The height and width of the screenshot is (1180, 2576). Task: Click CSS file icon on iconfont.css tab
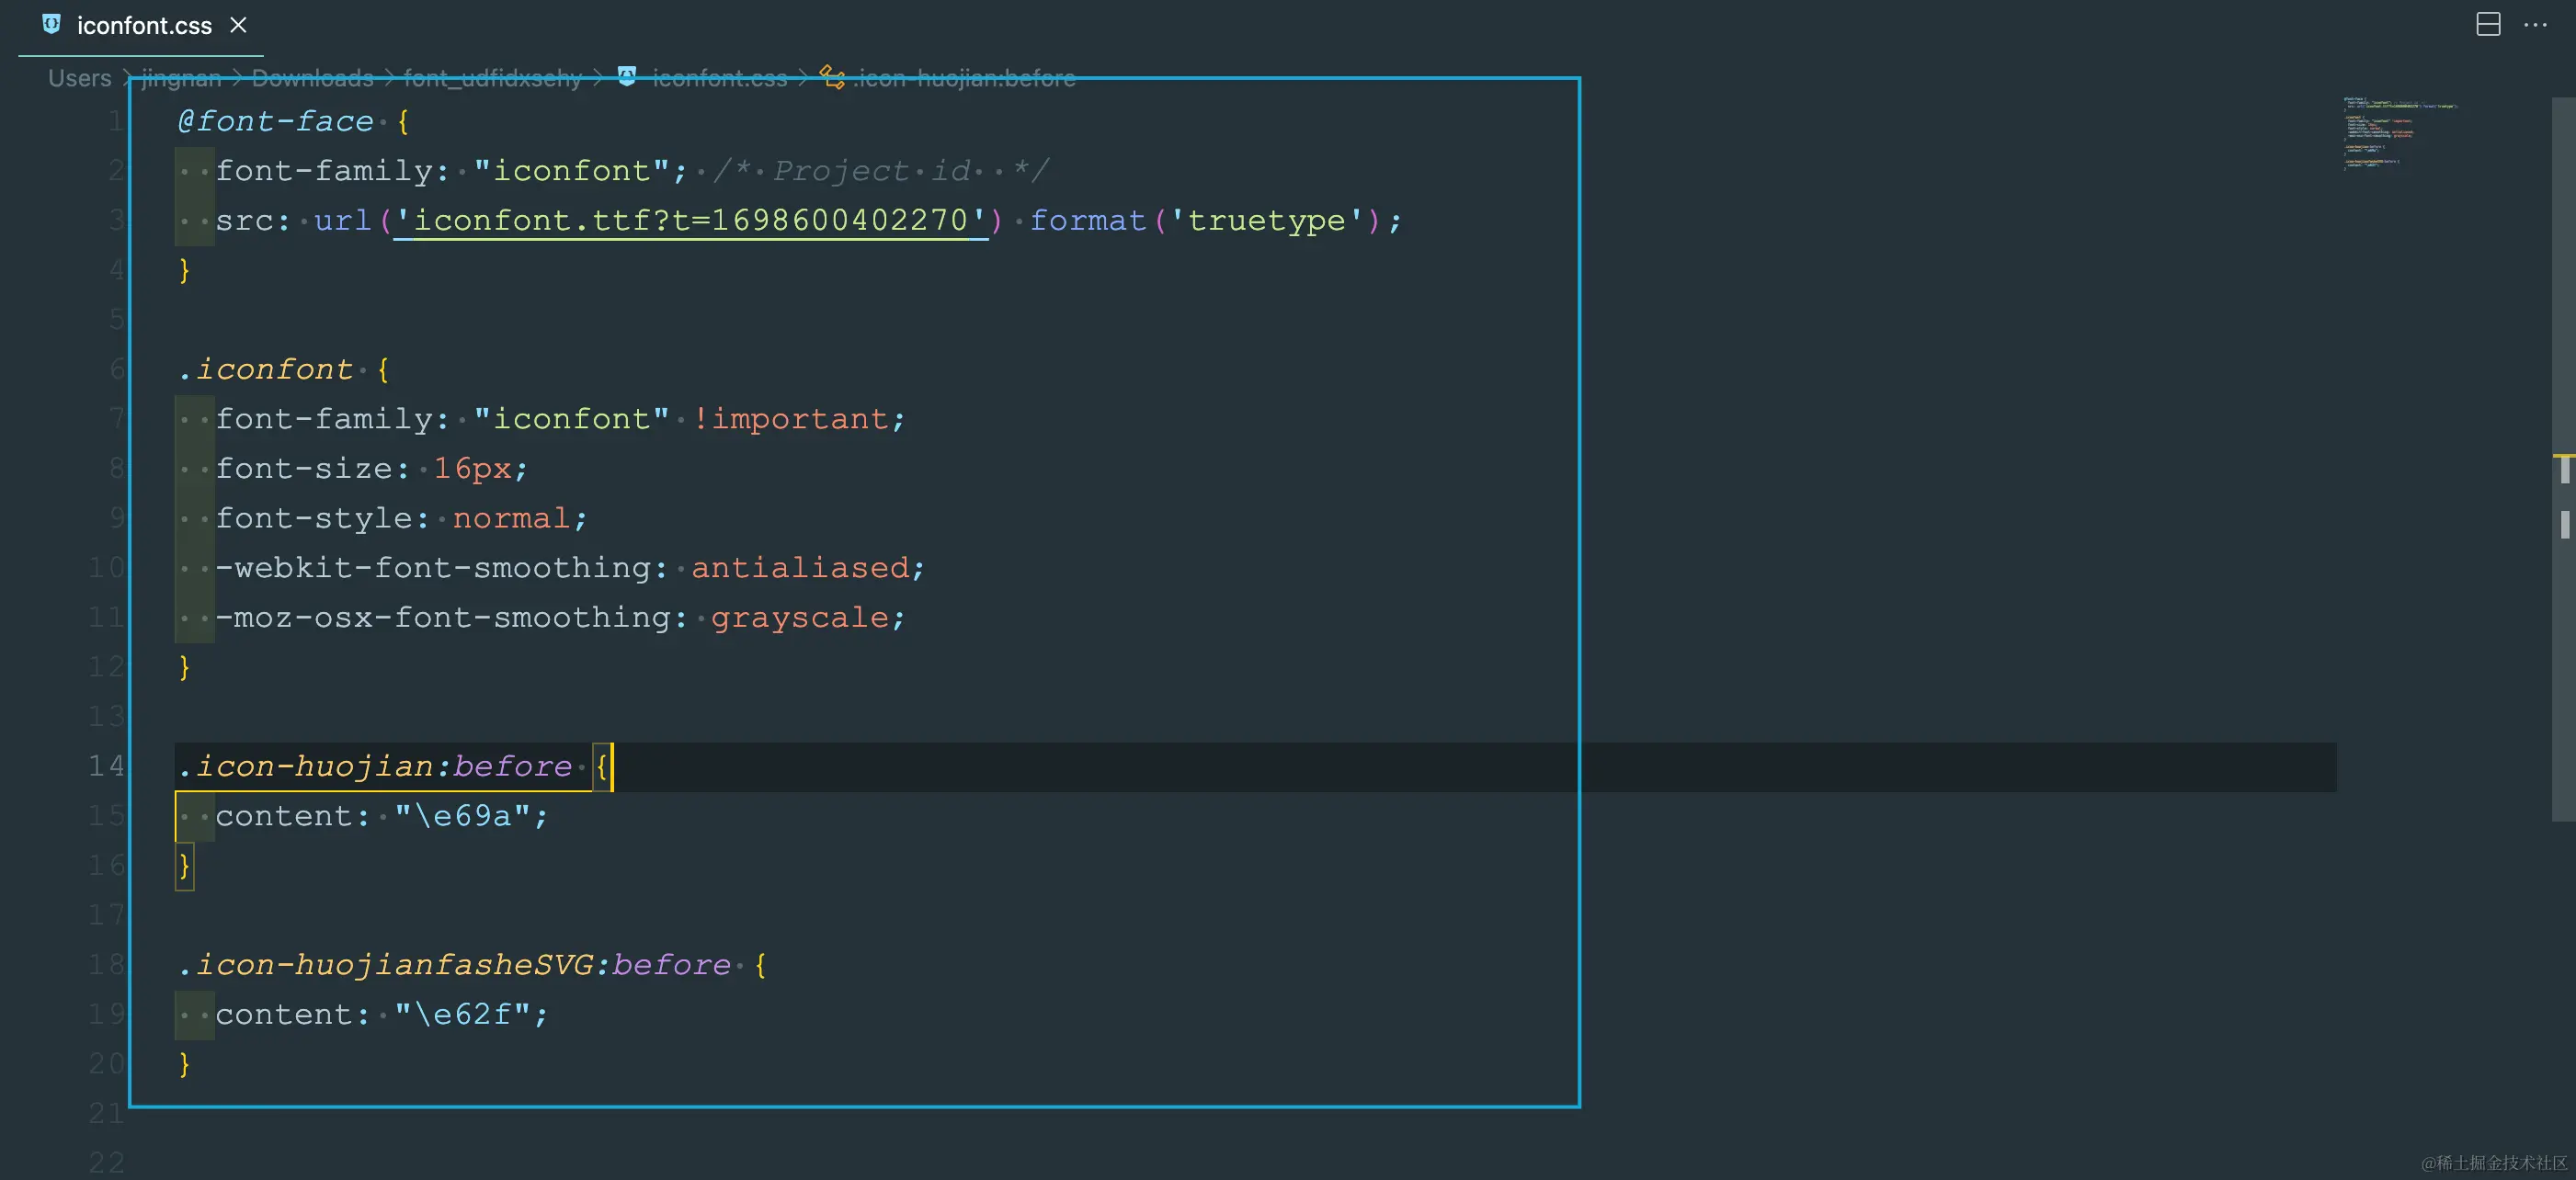(x=51, y=24)
